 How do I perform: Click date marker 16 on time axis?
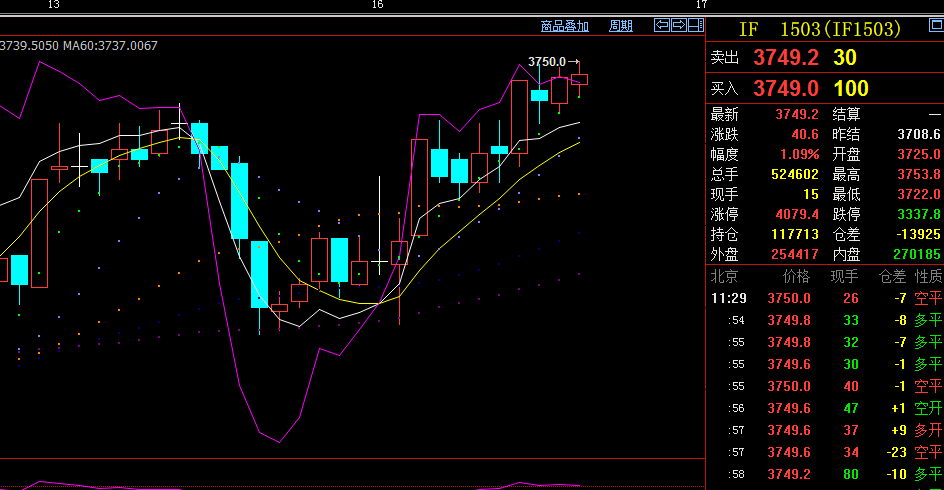[x=377, y=5]
